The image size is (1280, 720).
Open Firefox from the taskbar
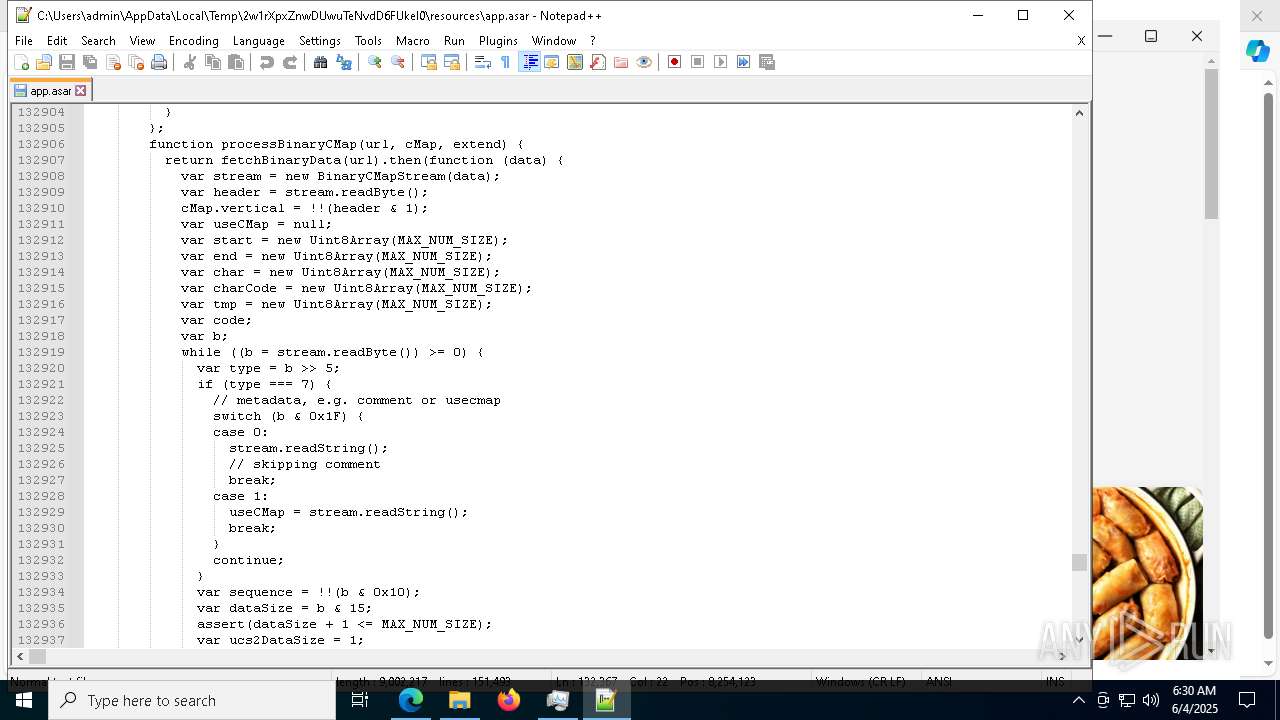(509, 700)
